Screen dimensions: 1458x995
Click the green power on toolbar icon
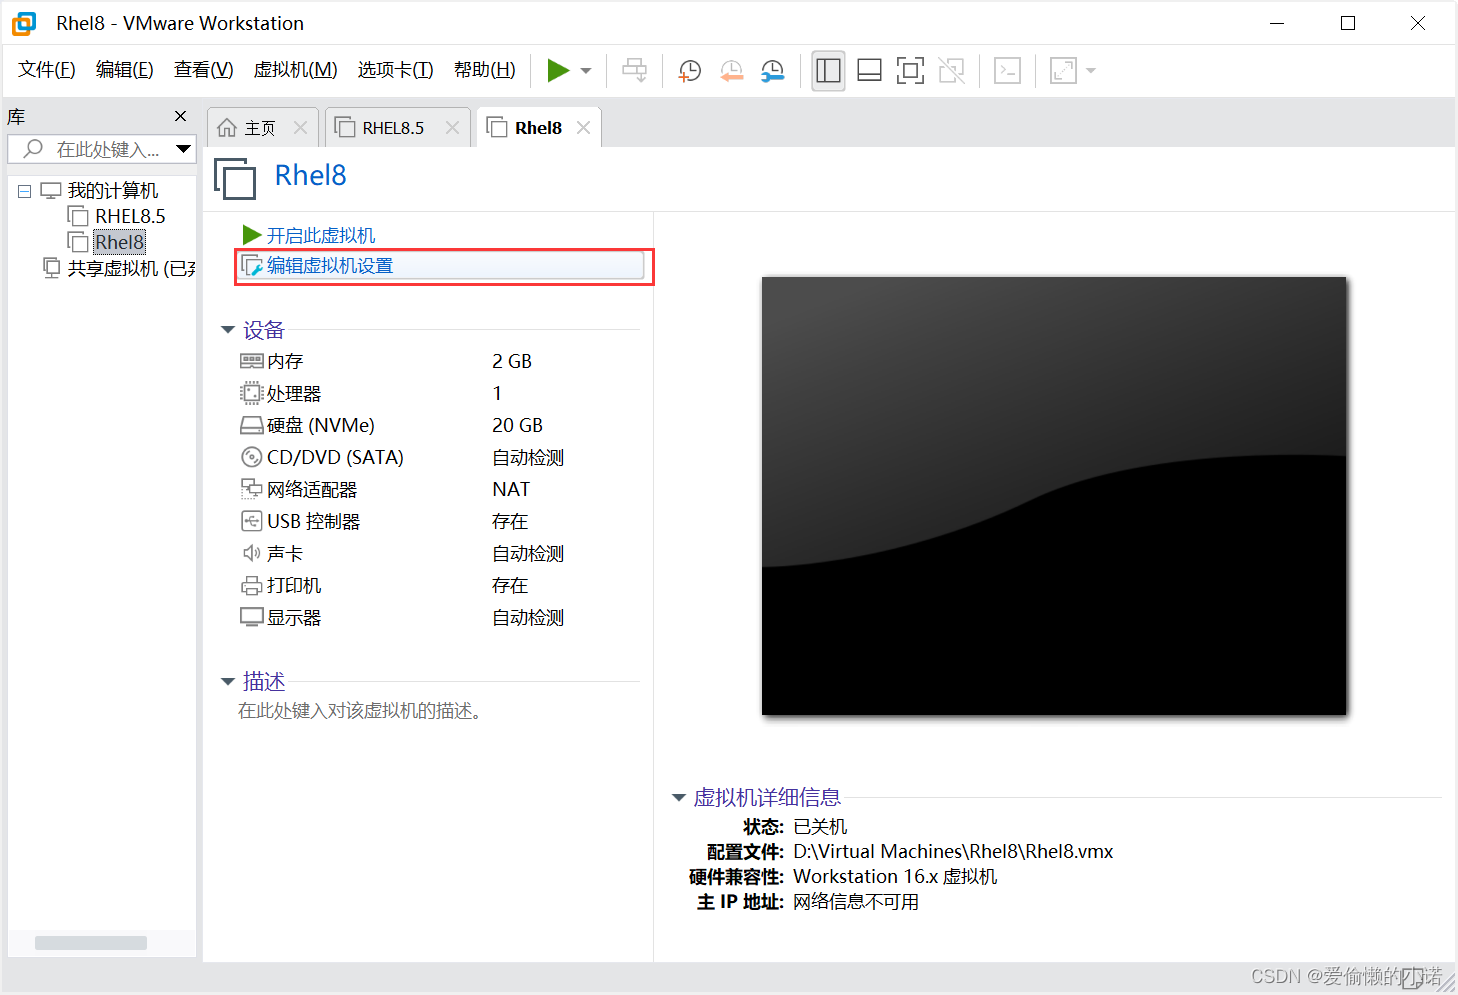pos(558,70)
